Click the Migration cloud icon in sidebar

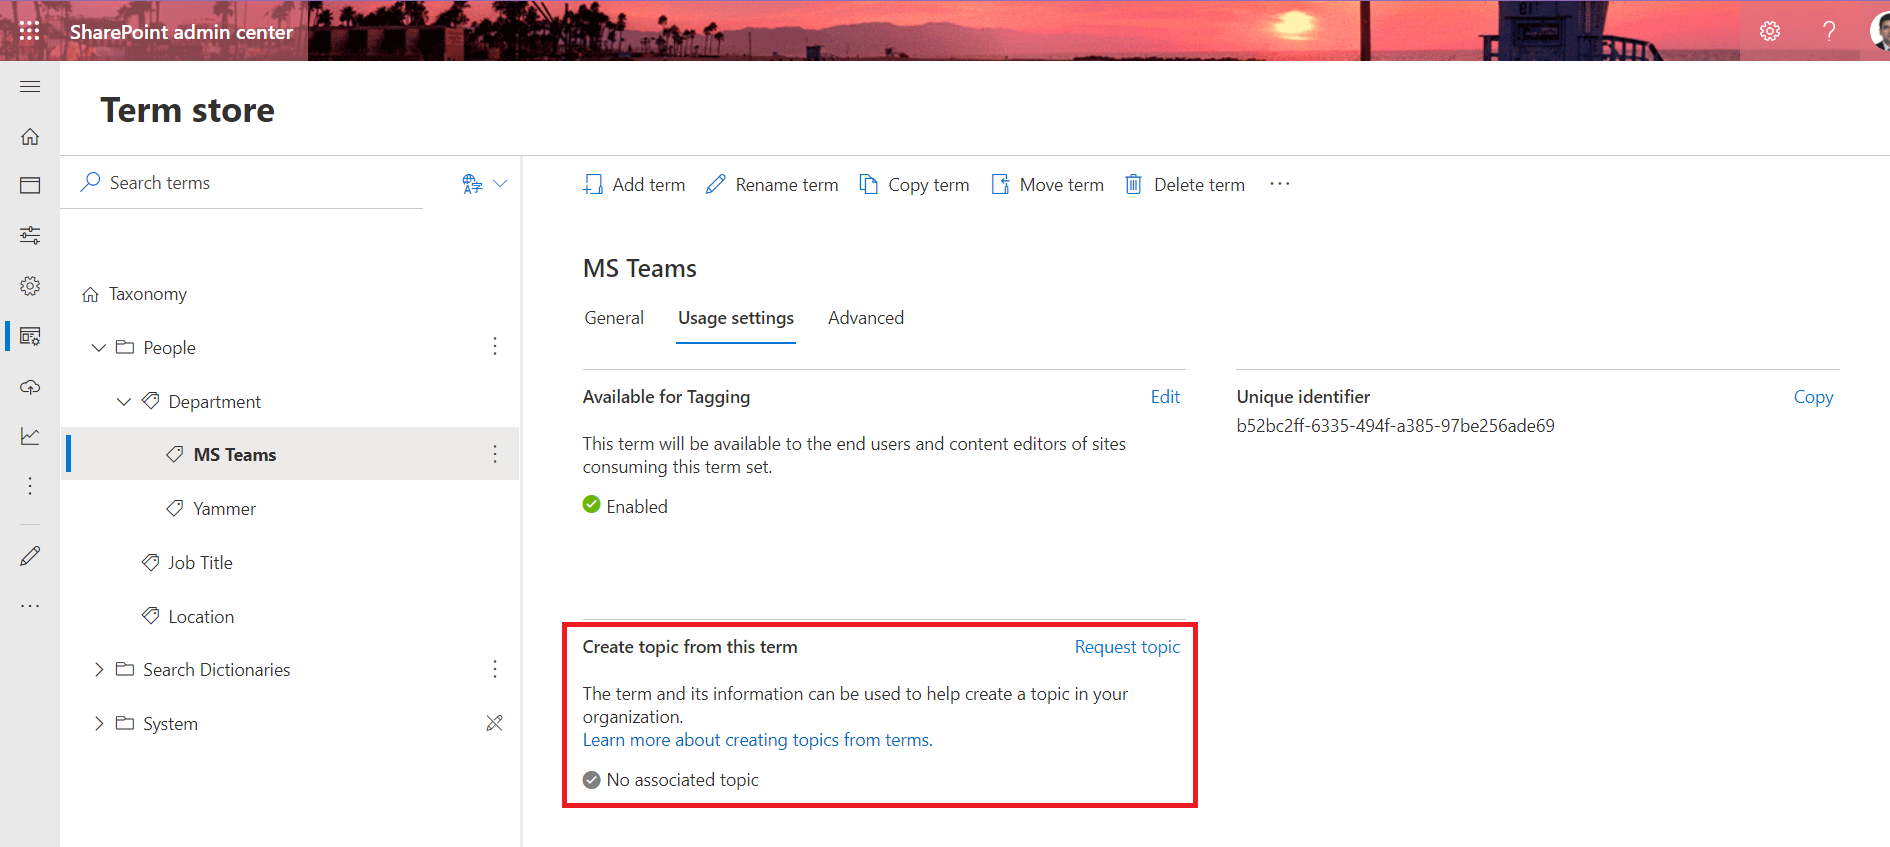click(30, 387)
